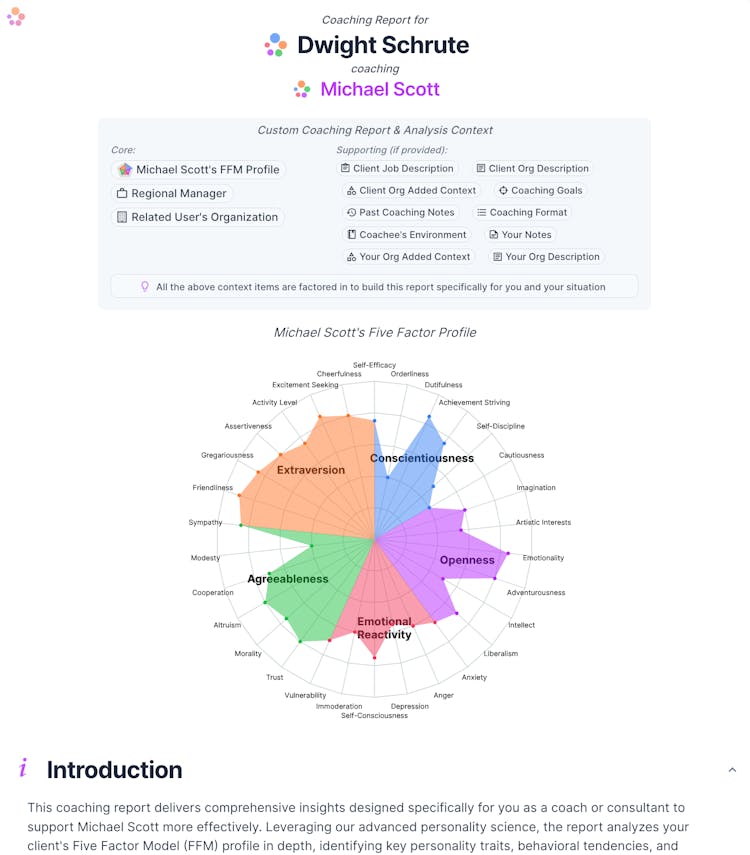Collapse the Introduction section with the chevron
This screenshot has height=855, width=750.
[x=732, y=769]
